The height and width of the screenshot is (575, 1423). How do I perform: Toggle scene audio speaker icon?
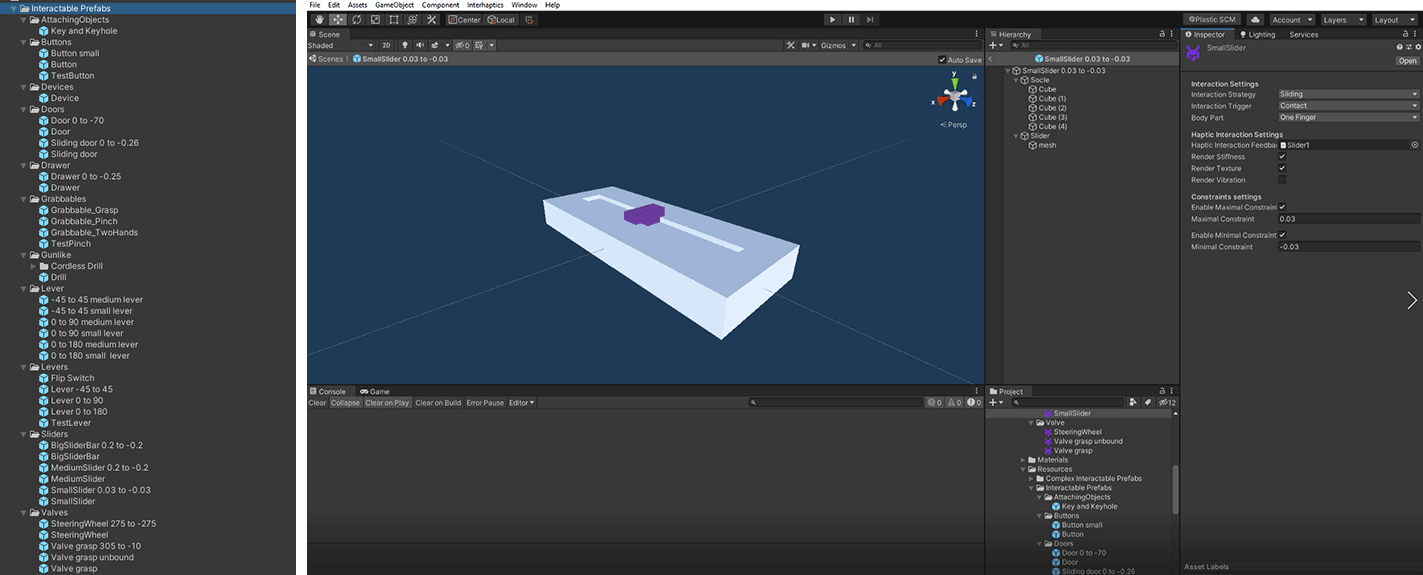click(420, 45)
